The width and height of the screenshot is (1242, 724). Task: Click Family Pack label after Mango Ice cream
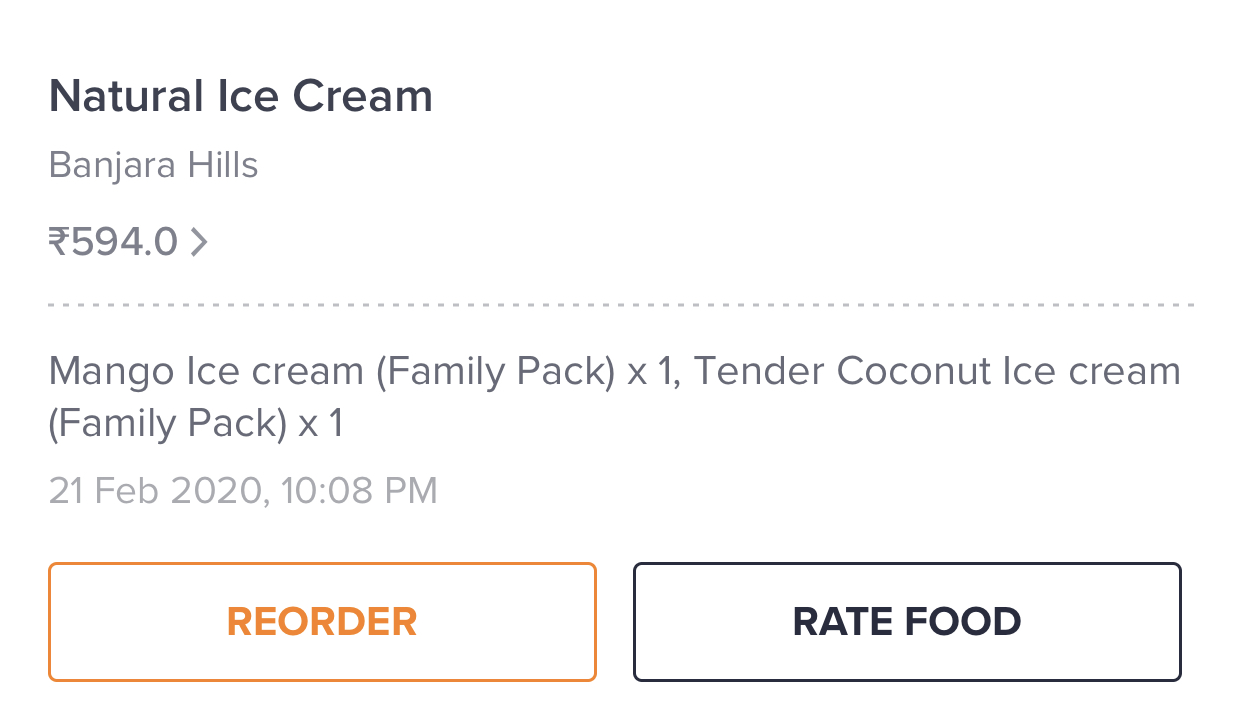pos(496,372)
